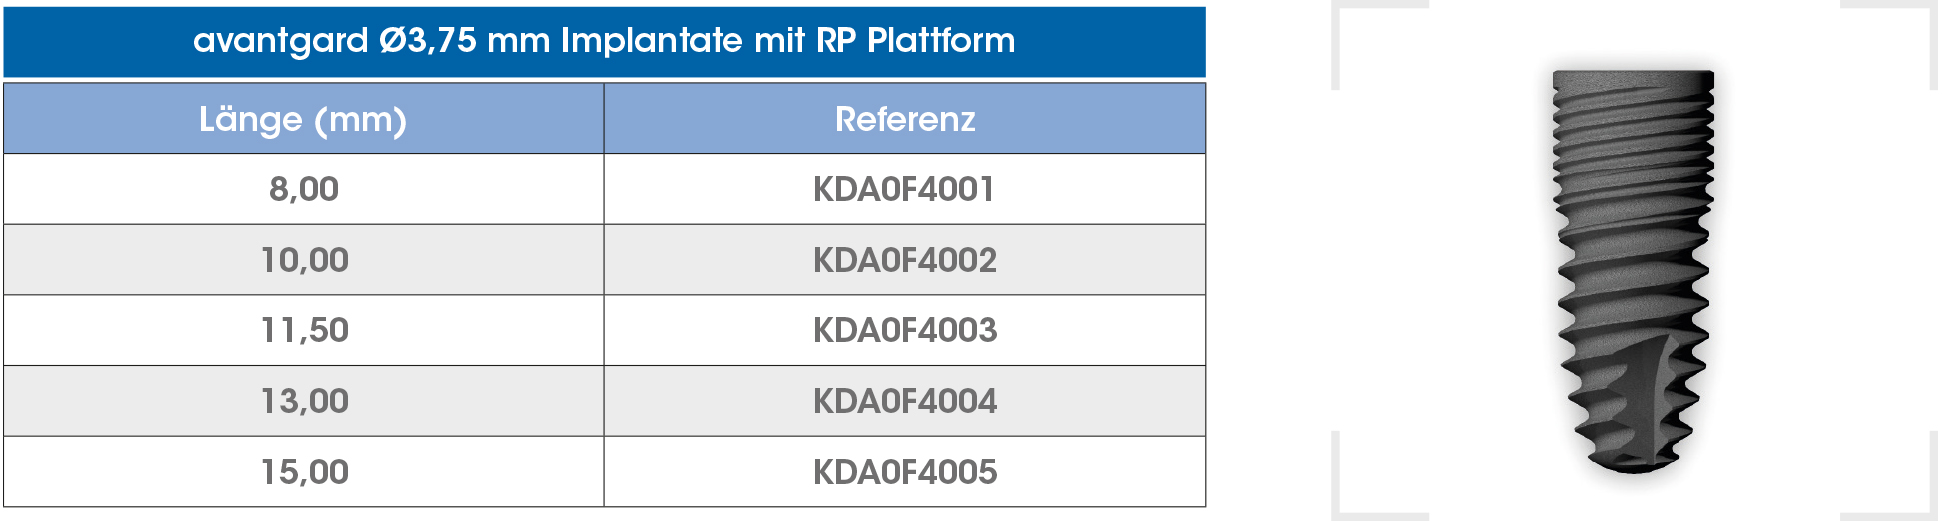The height and width of the screenshot is (521, 1942).
Task: Click the top-left image frame corner bracket
Action: tap(1378, 44)
